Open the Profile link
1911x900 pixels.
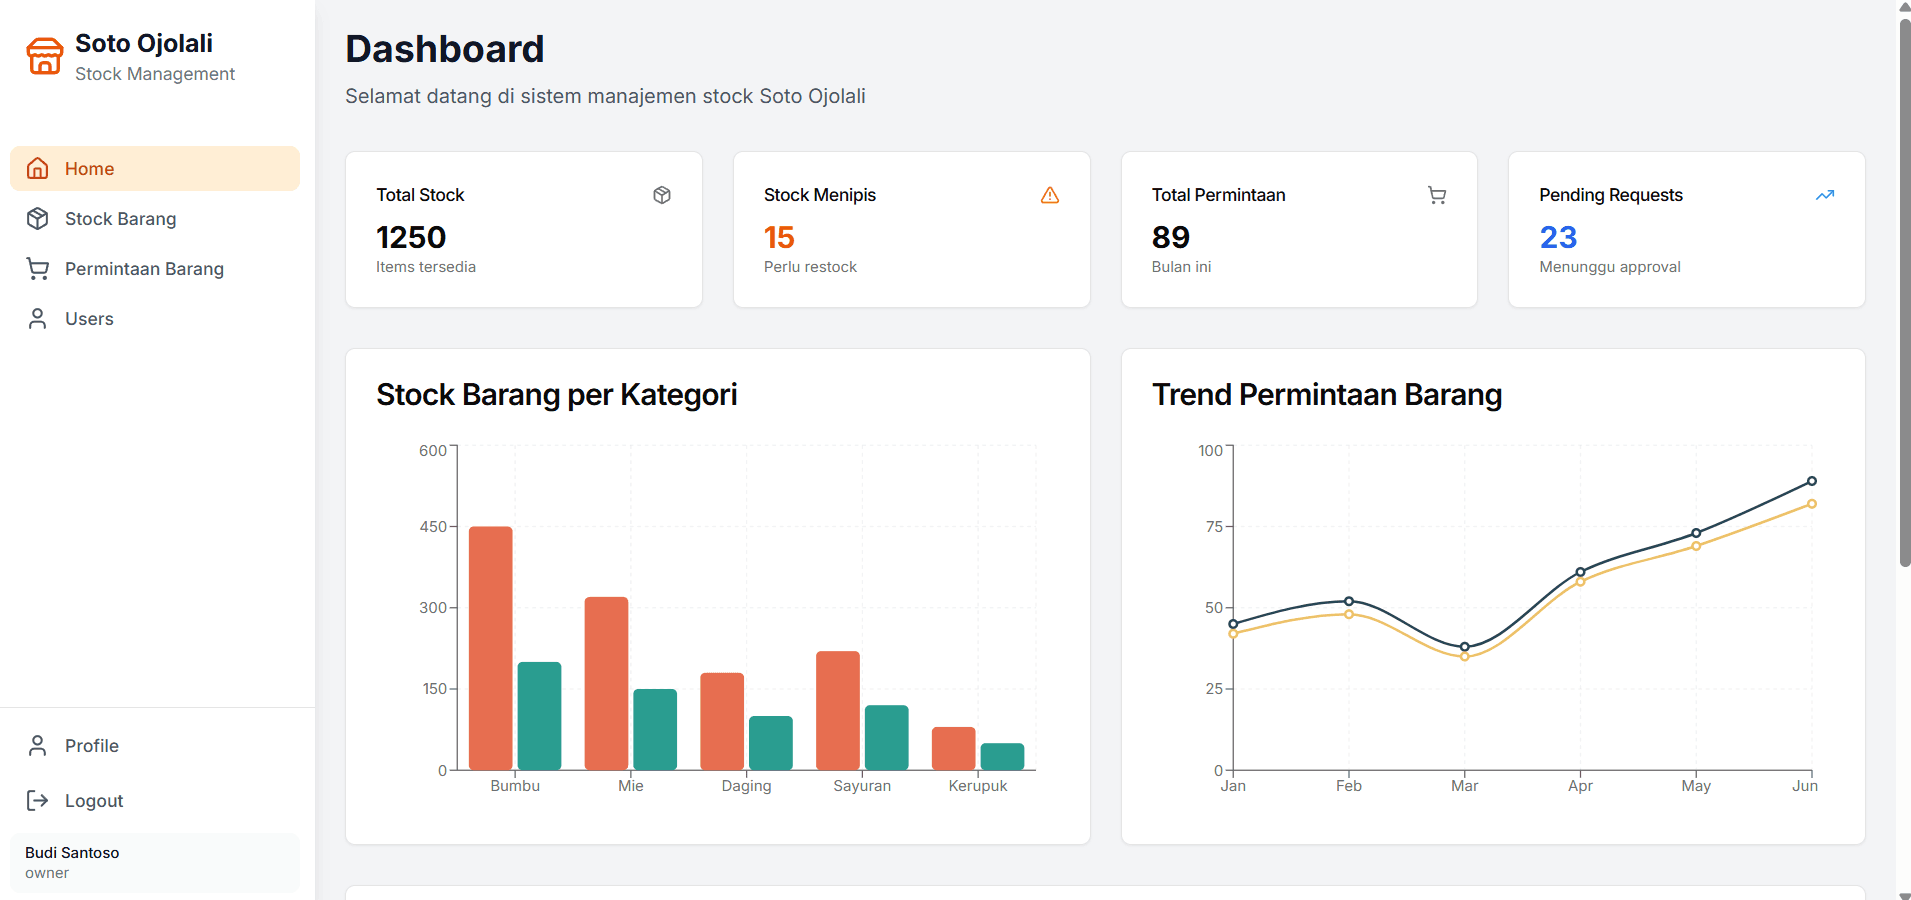point(155,745)
